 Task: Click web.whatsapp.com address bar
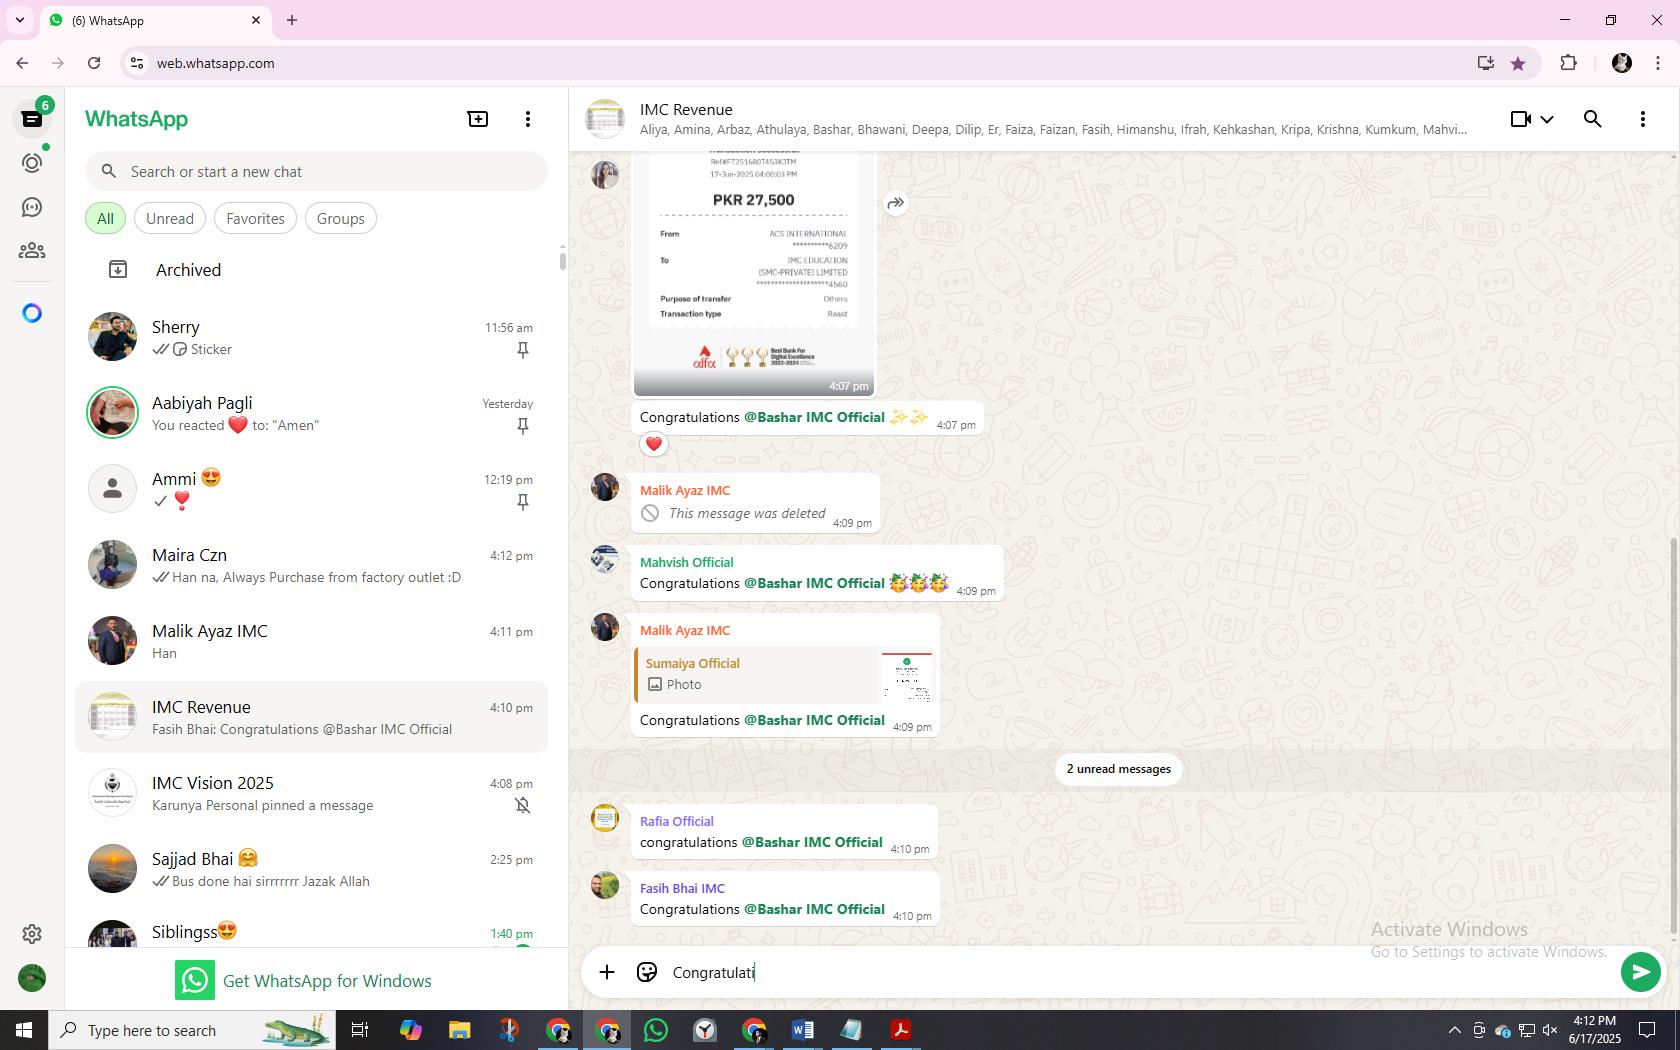[800, 63]
